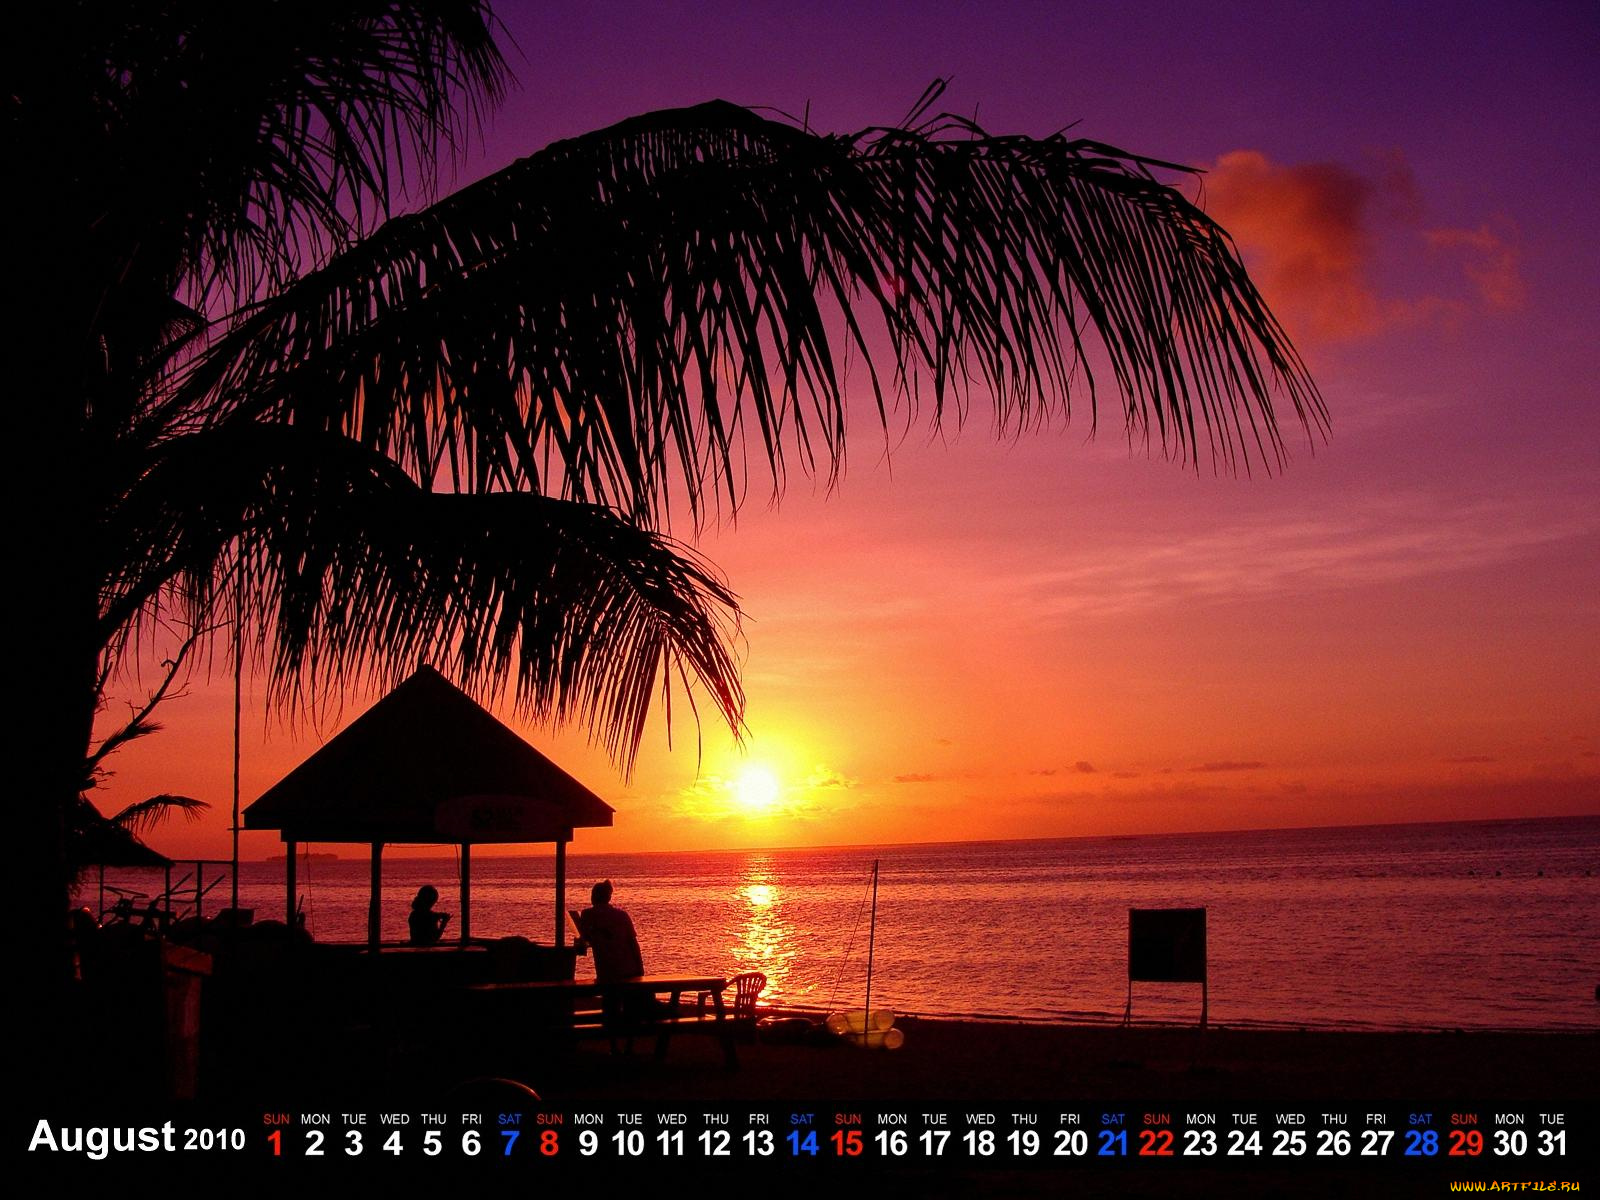Select blue Saturday date 28

pyautogui.click(x=1420, y=1143)
